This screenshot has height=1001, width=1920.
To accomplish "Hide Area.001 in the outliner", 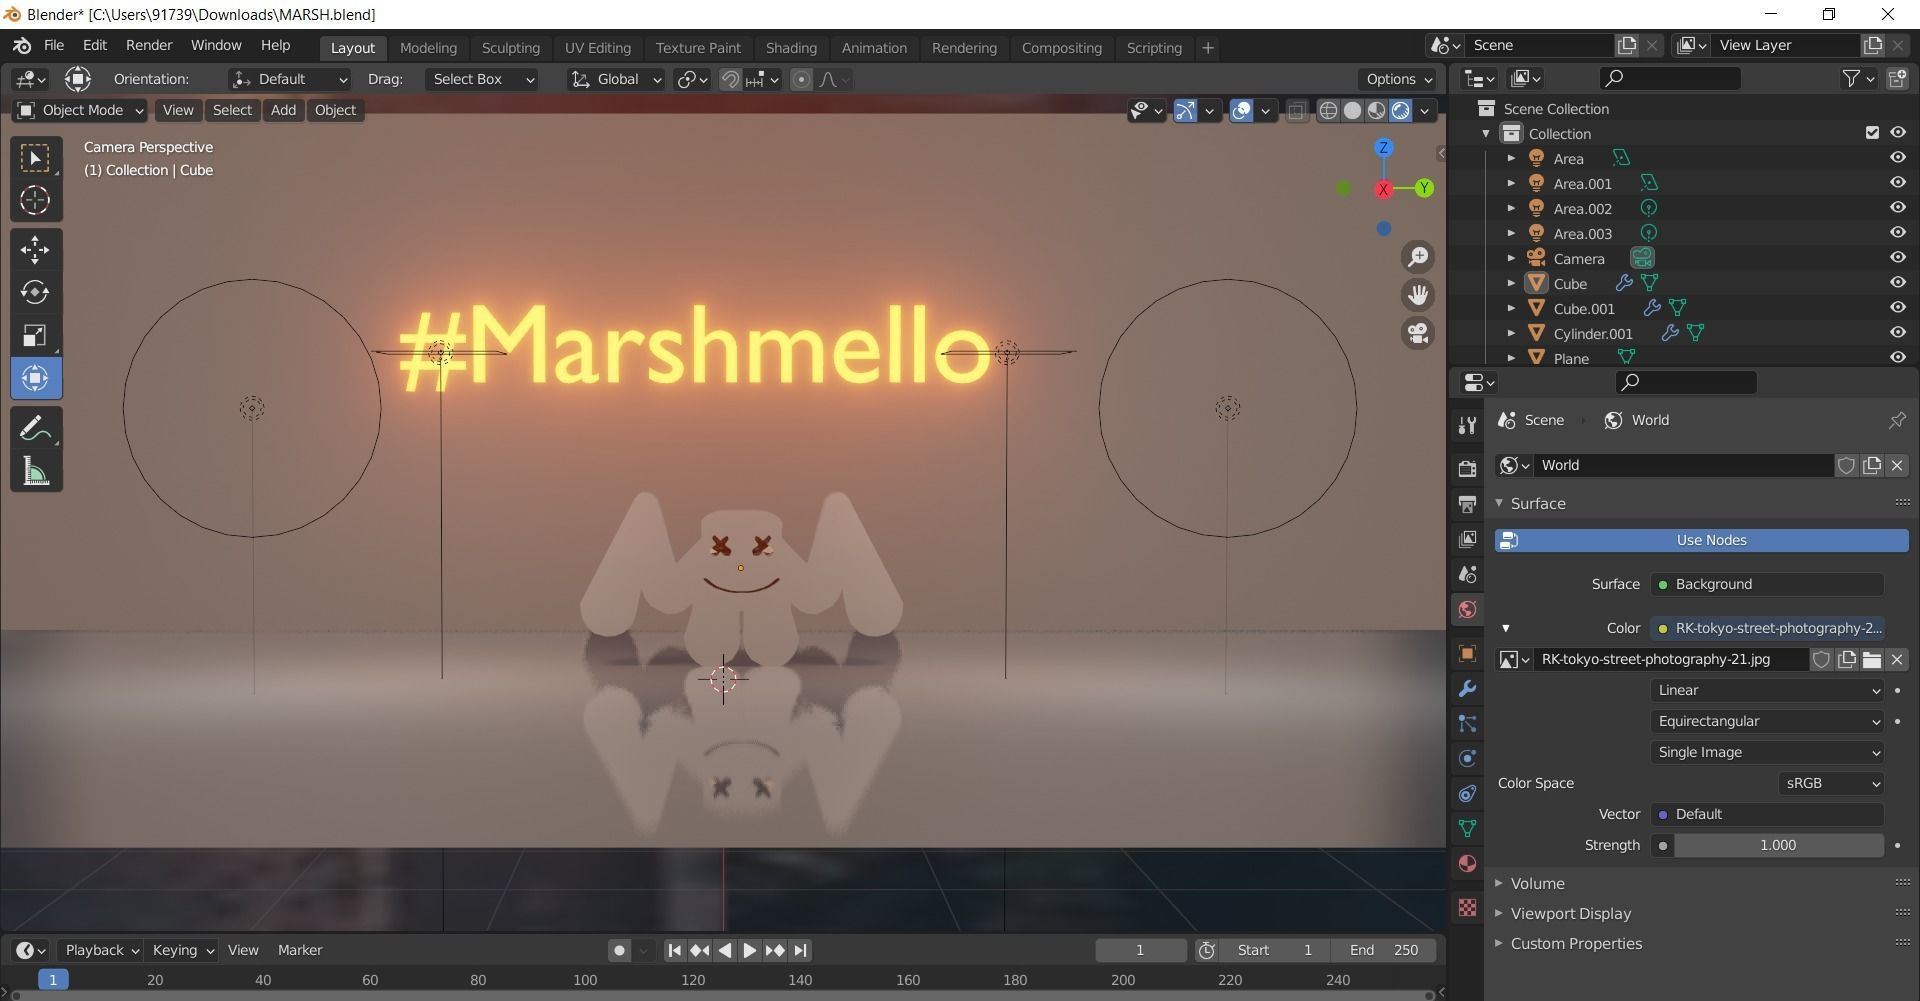I will [x=1897, y=183].
